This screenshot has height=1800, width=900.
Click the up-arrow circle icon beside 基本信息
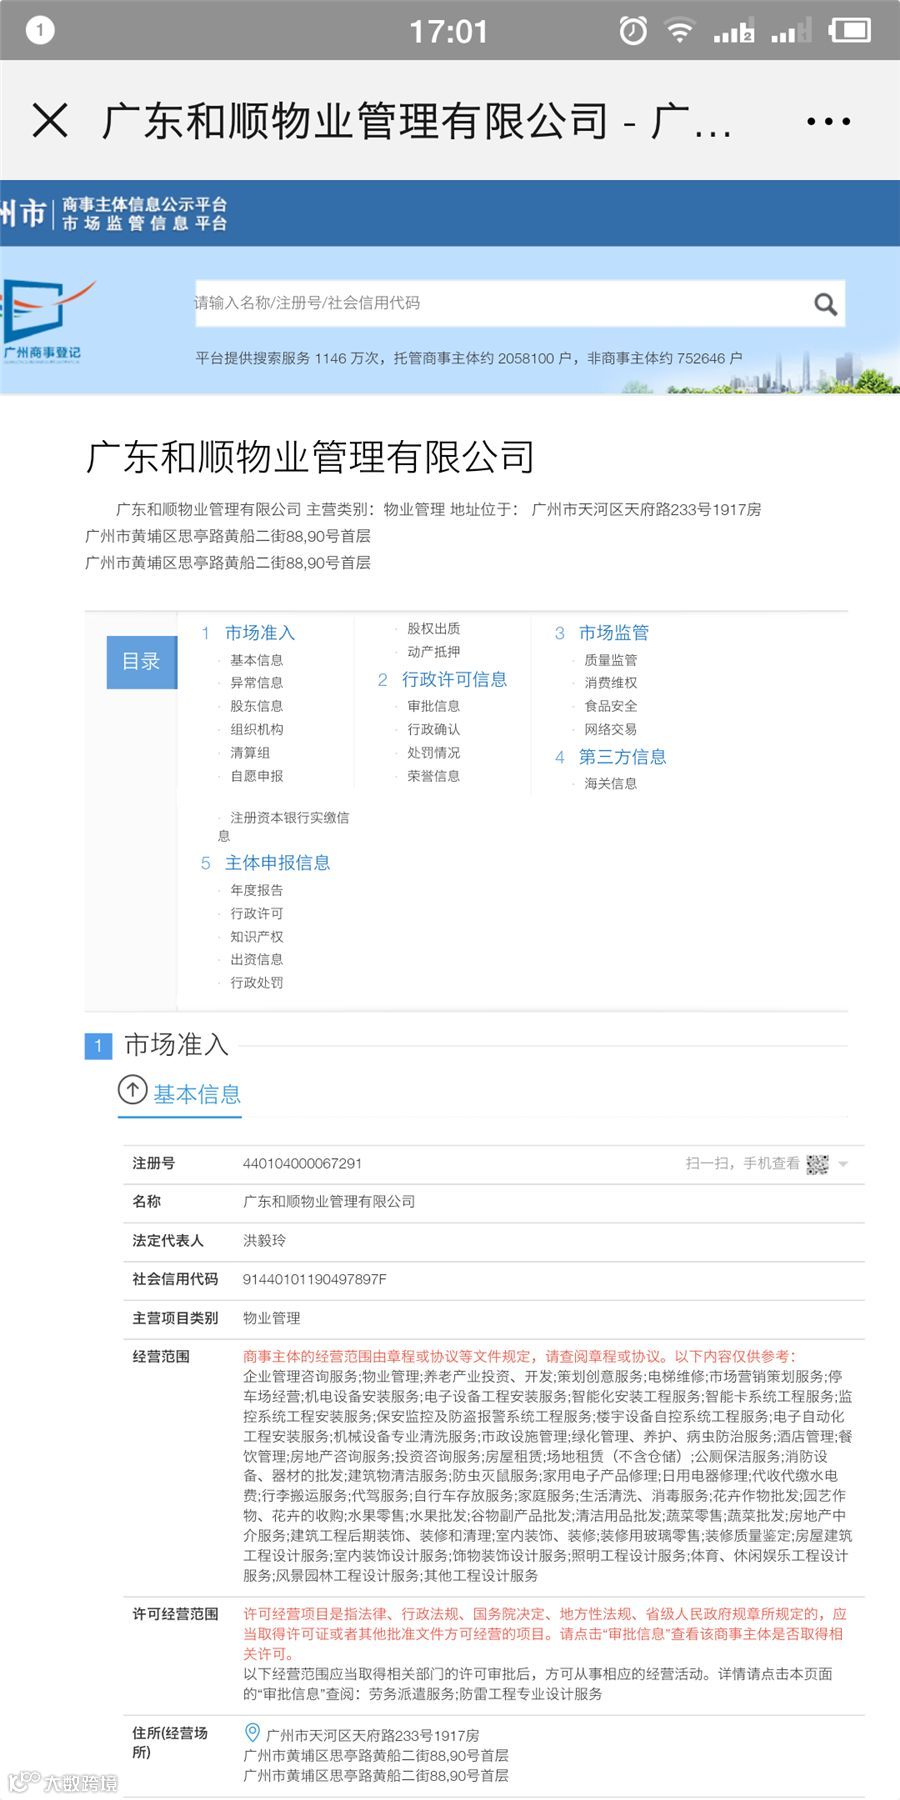click(x=132, y=1090)
